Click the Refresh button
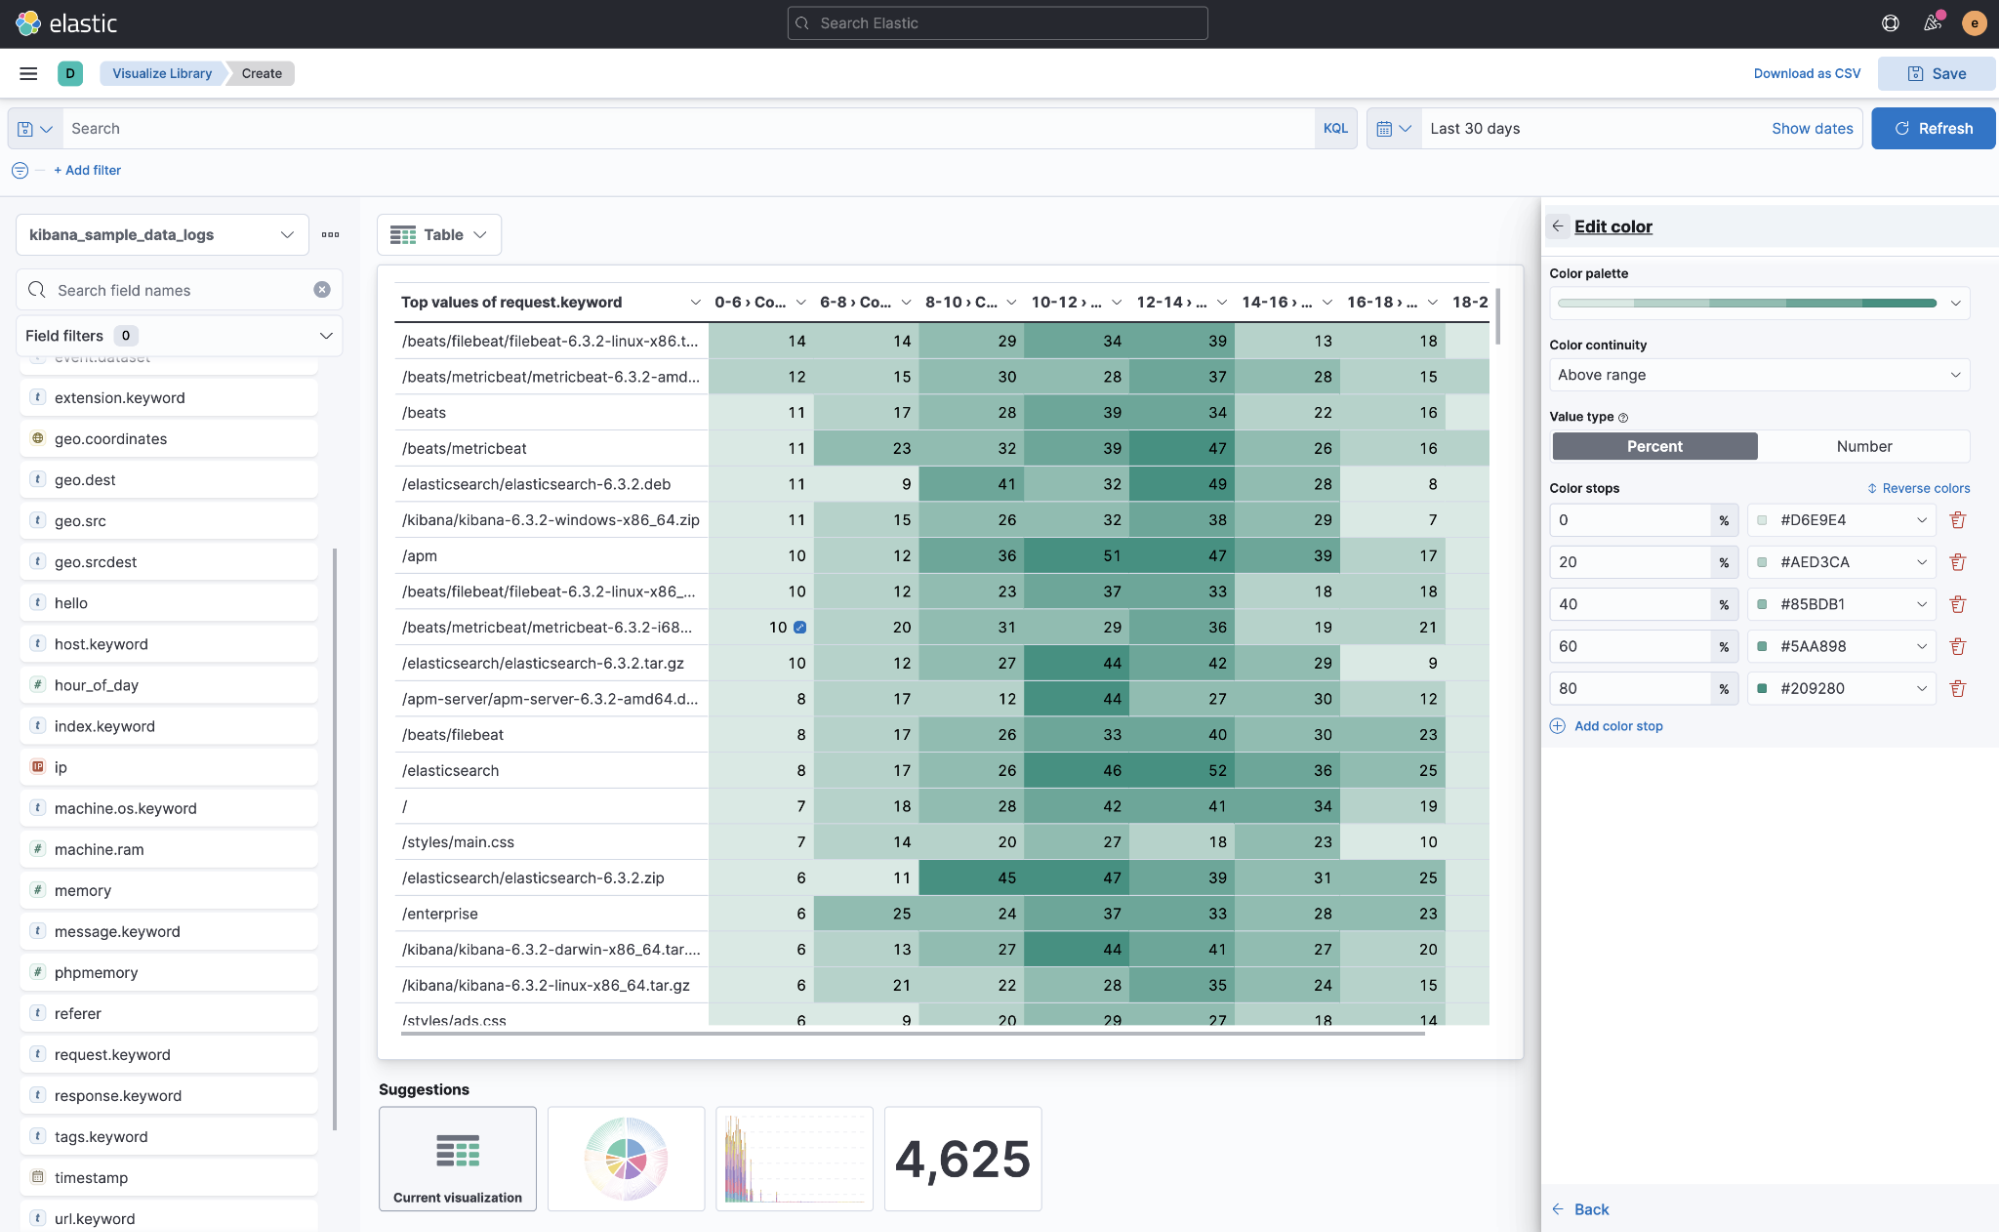The height and width of the screenshot is (1232, 1999). (x=1932, y=128)
